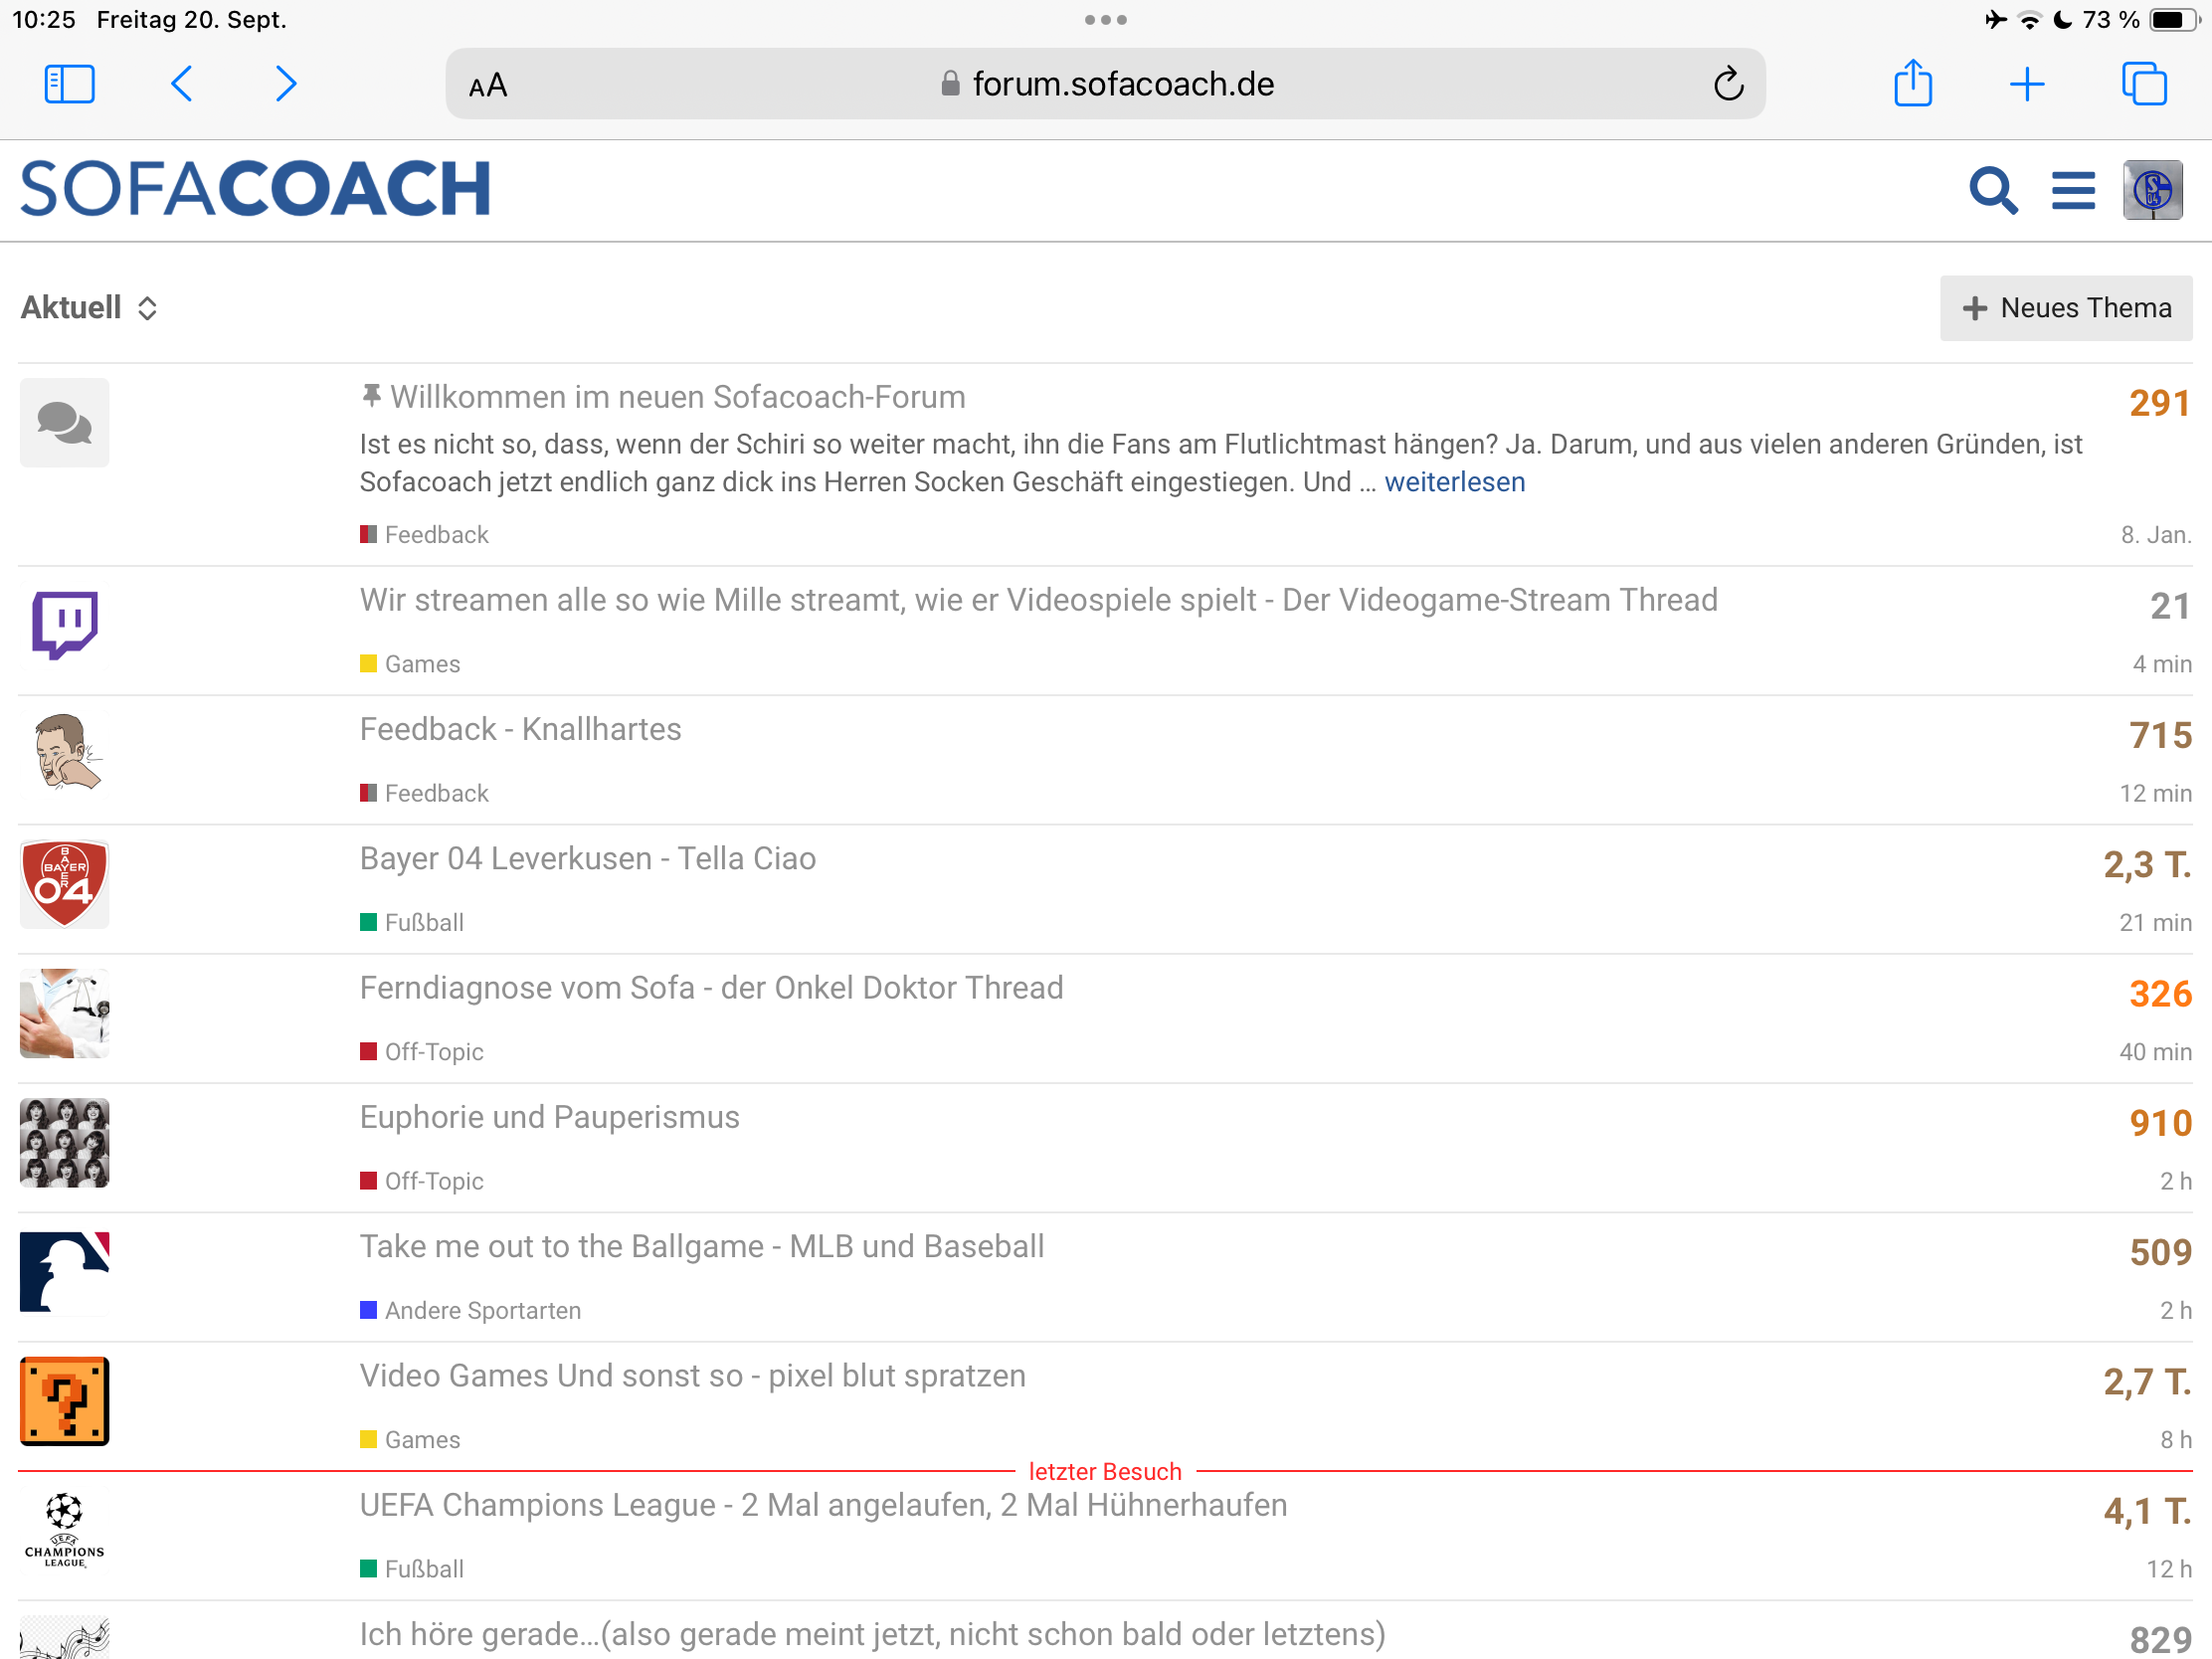The height and width of the screenshot is (1659, 2212).
Task: Open the hamburger menu icon
Action: click(x=2072, y=190)
